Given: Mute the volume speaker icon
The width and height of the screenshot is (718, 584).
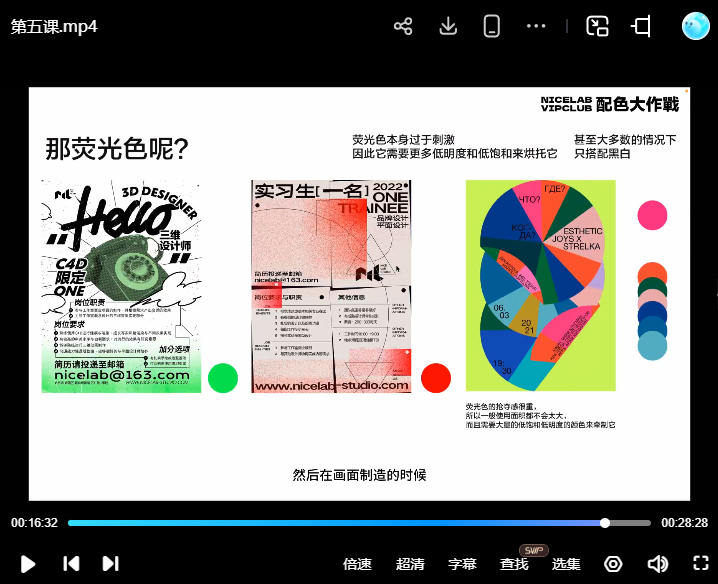Looking at the screenshot, I should (x=657, y=564).
